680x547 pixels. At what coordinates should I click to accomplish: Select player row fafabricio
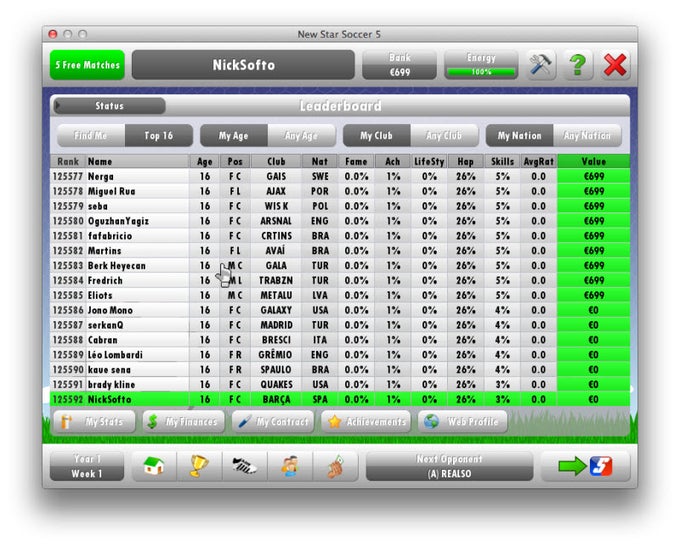pos(340,236)
